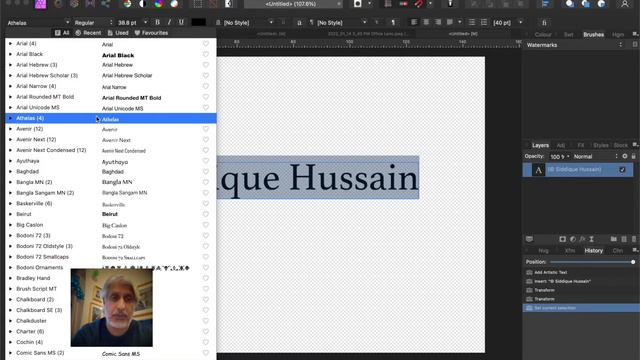
Task: Show Used fonts tab
Action: point(118,33)
